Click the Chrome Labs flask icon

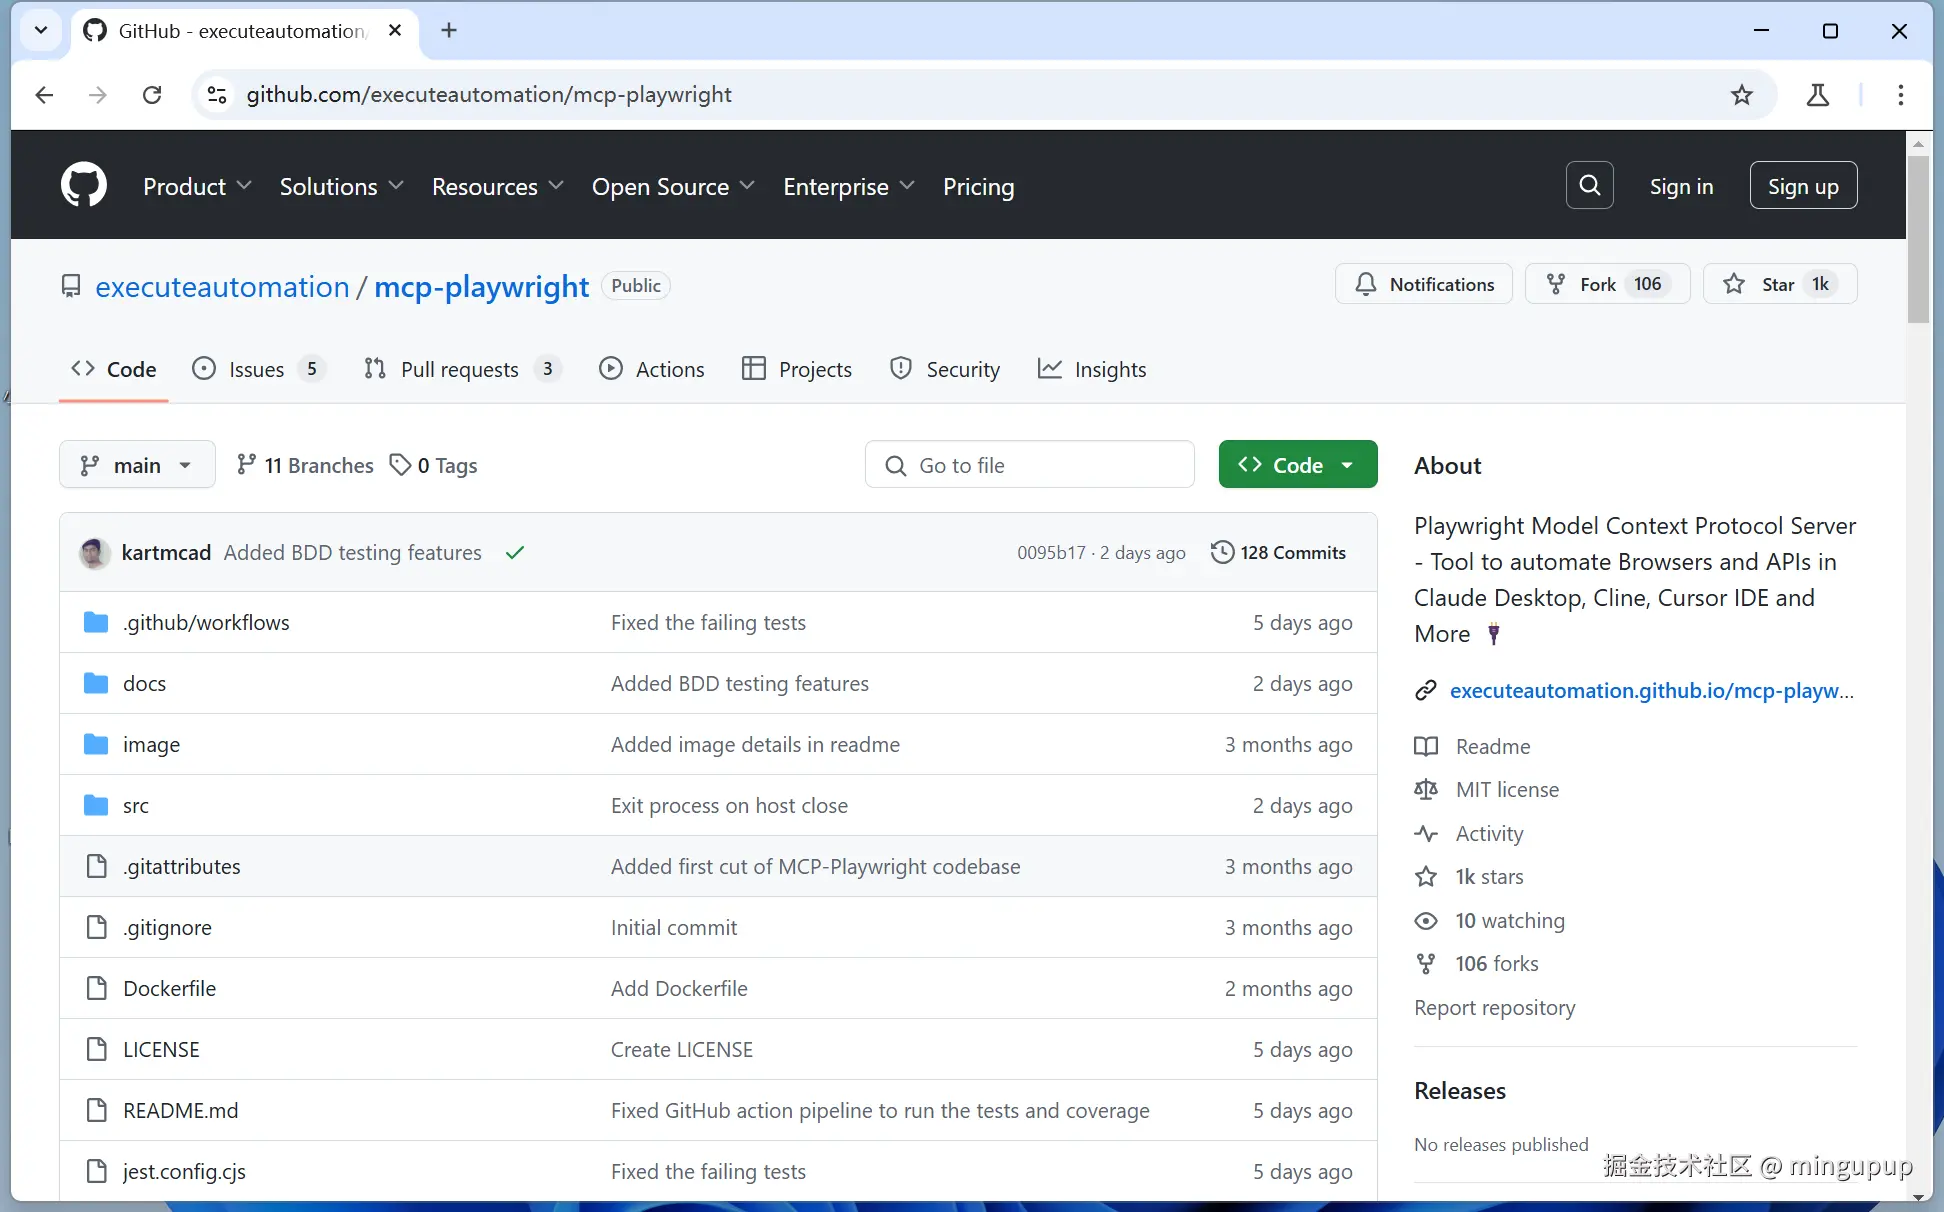tap(1817, 95)
